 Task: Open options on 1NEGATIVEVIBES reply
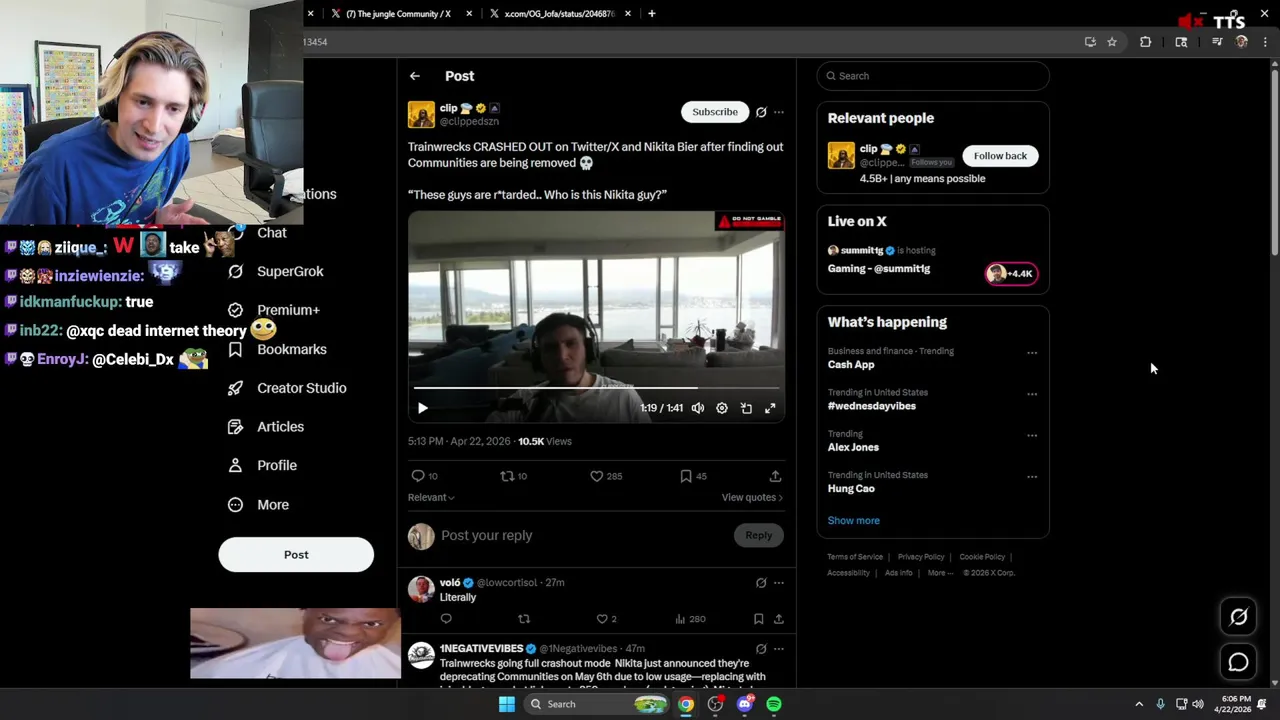[x=779, y=649]
